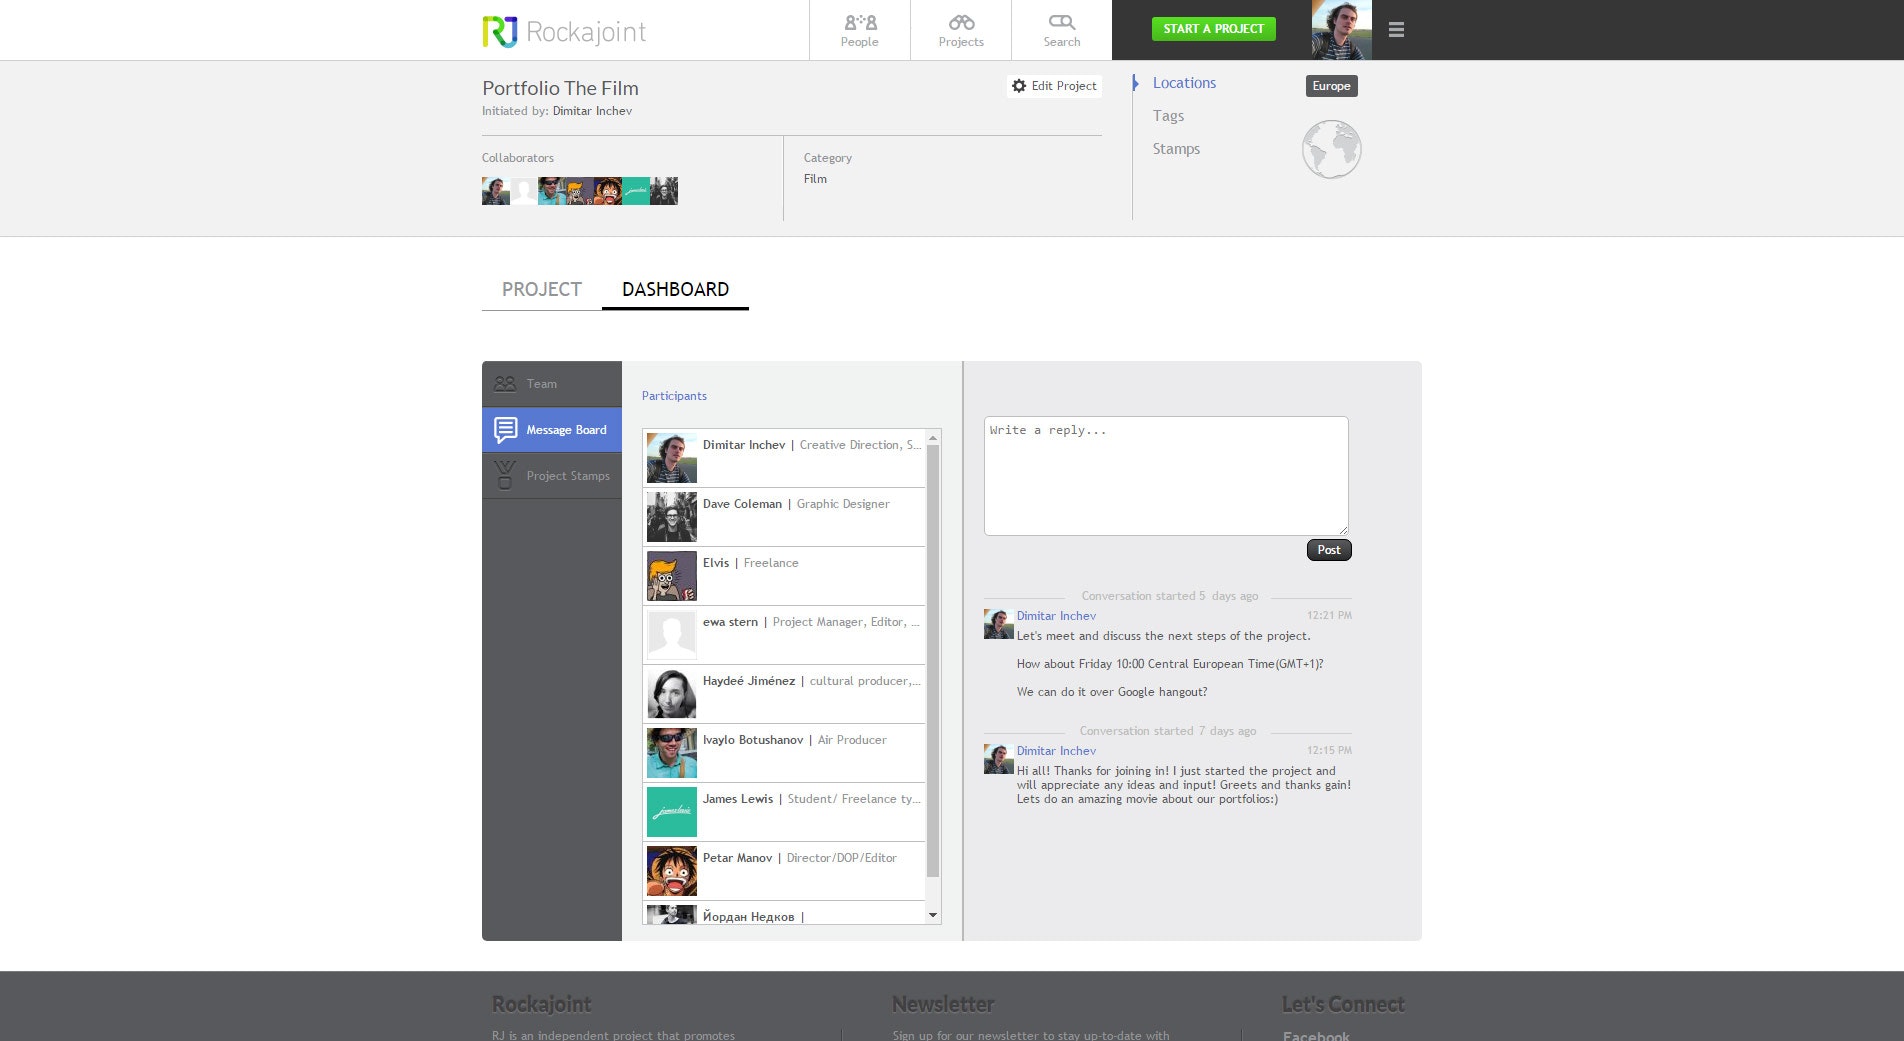
Task: Open the hamburger menu icon
Action: click(x=1396, y=30)
